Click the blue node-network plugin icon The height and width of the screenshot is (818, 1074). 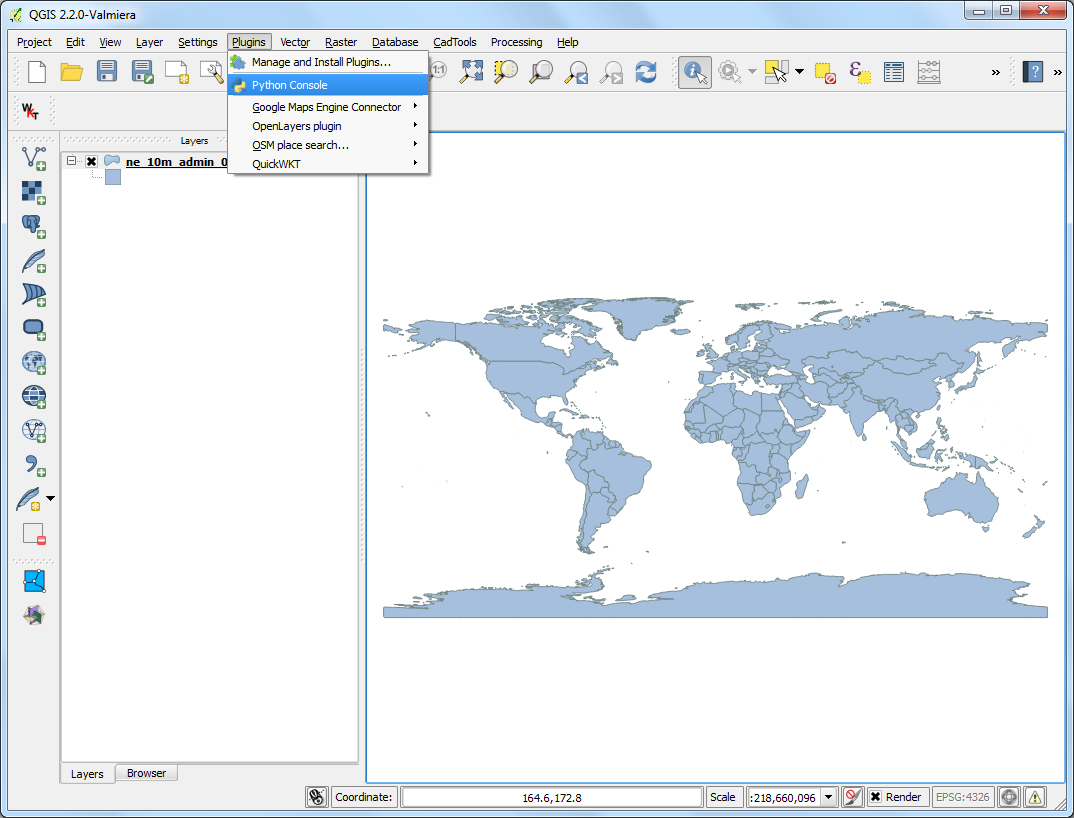(x=34, y=581)
